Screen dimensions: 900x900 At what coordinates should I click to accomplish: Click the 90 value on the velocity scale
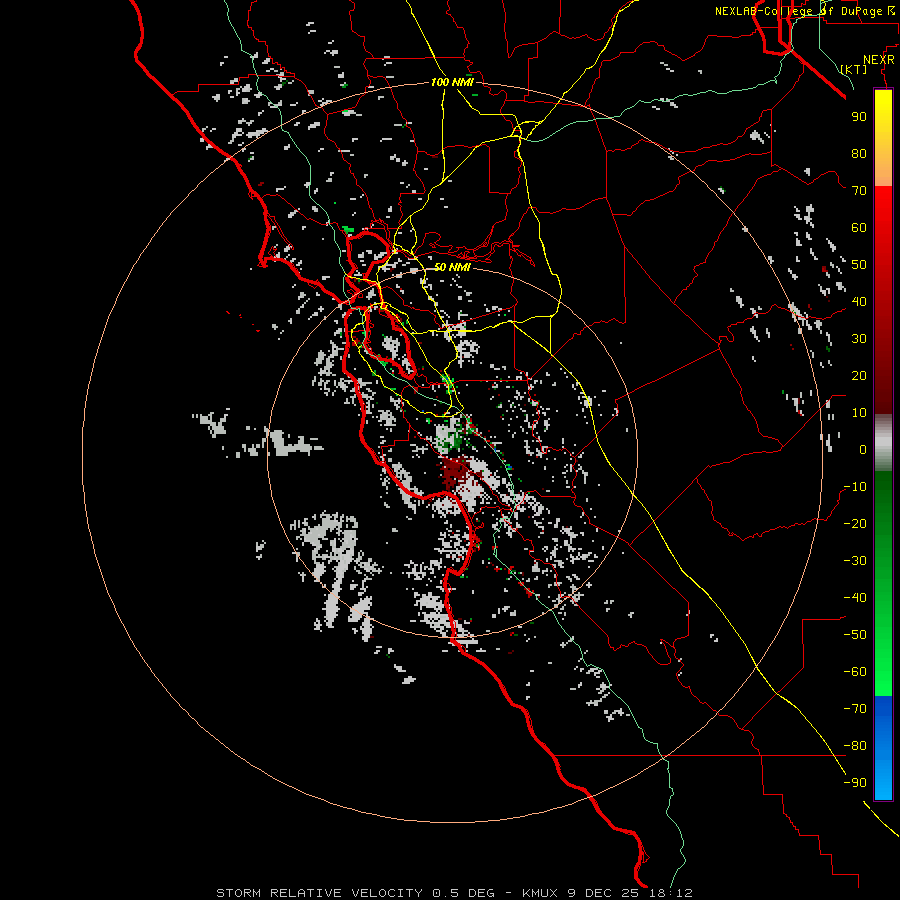[859, 117]
